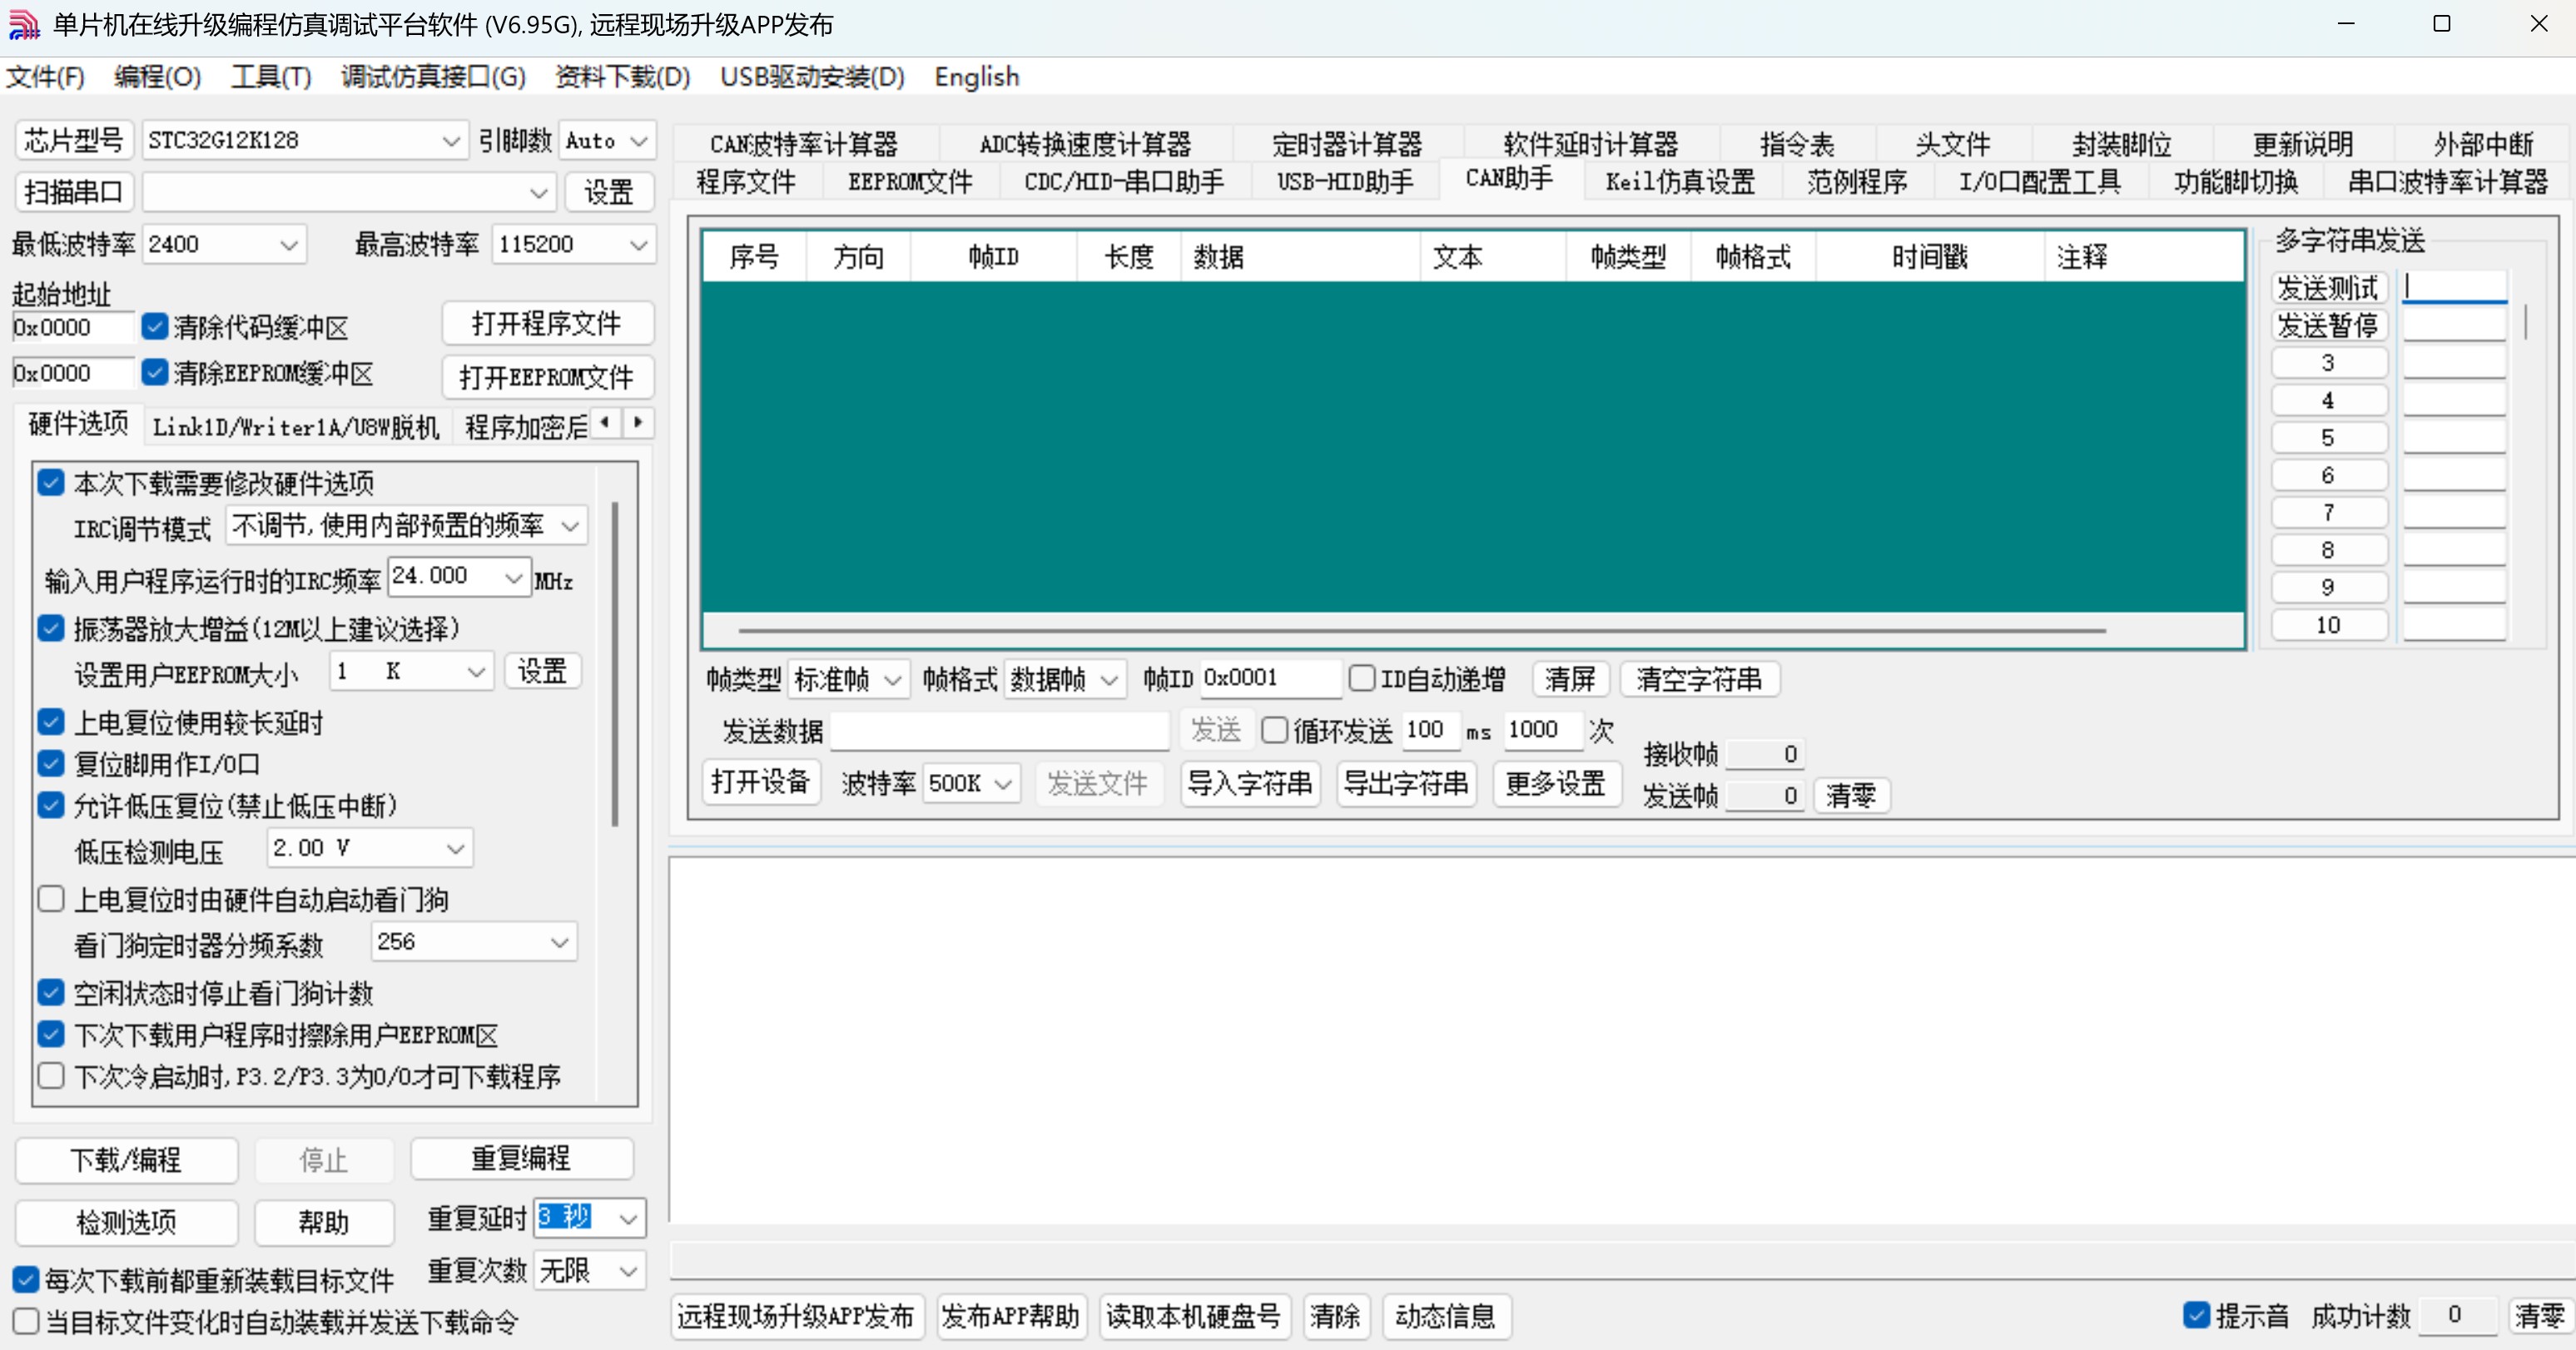Click the 打开程序文件 button
Screen dimensions: 2576x1350
pos(546,323)
